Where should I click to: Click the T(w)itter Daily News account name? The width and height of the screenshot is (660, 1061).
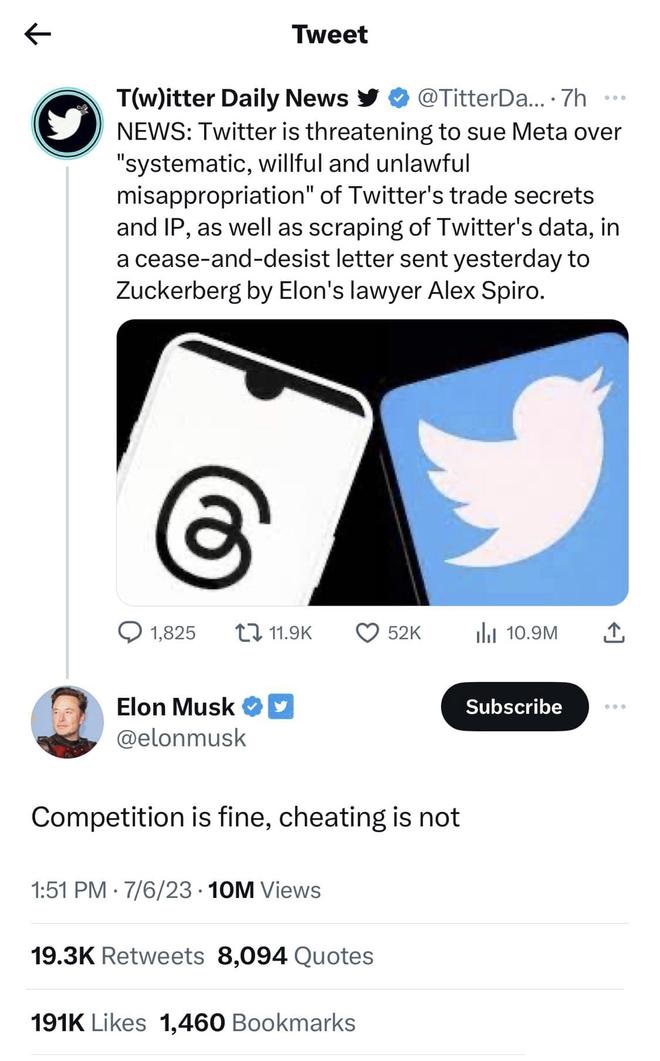click(x=232, y=98)
